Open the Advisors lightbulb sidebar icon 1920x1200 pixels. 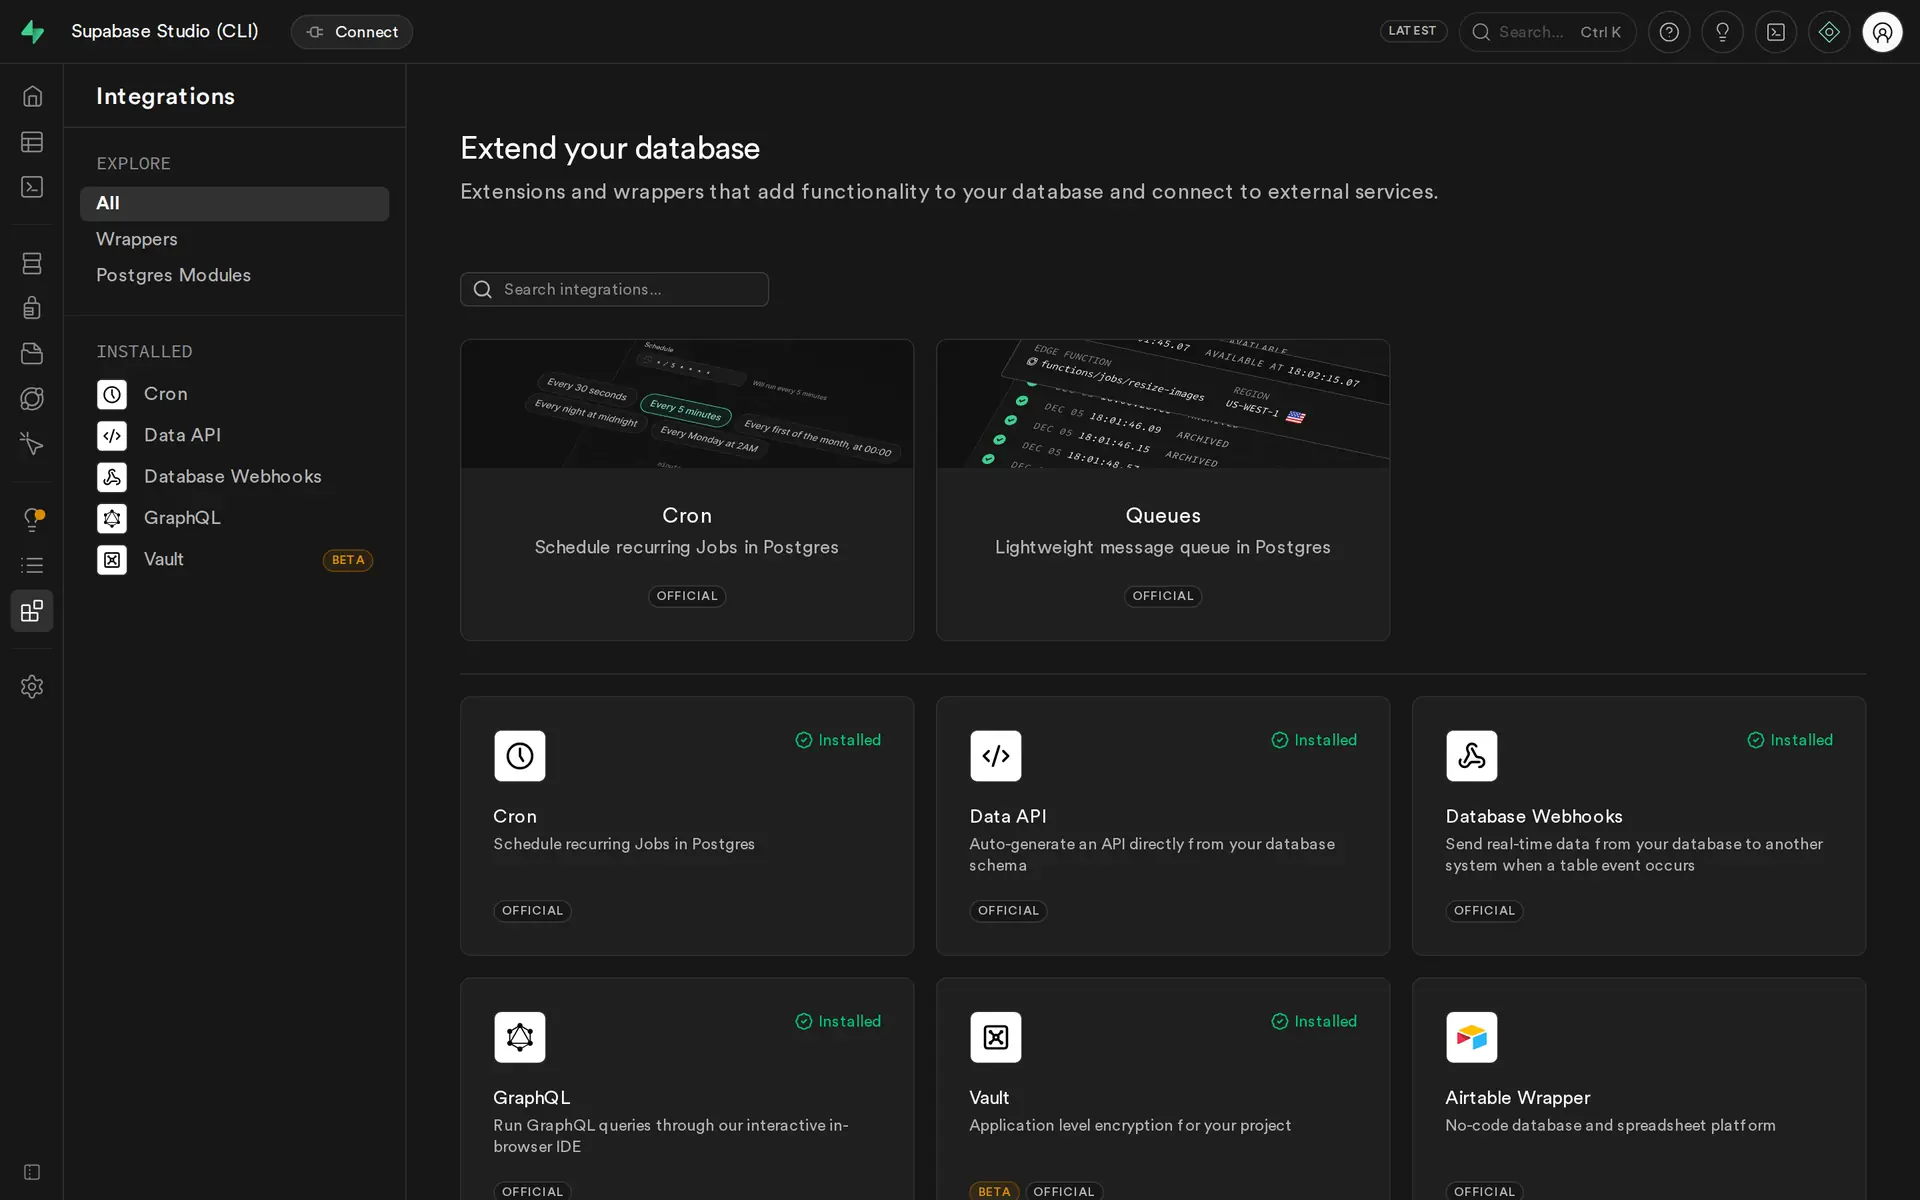[x=32, y=519]
